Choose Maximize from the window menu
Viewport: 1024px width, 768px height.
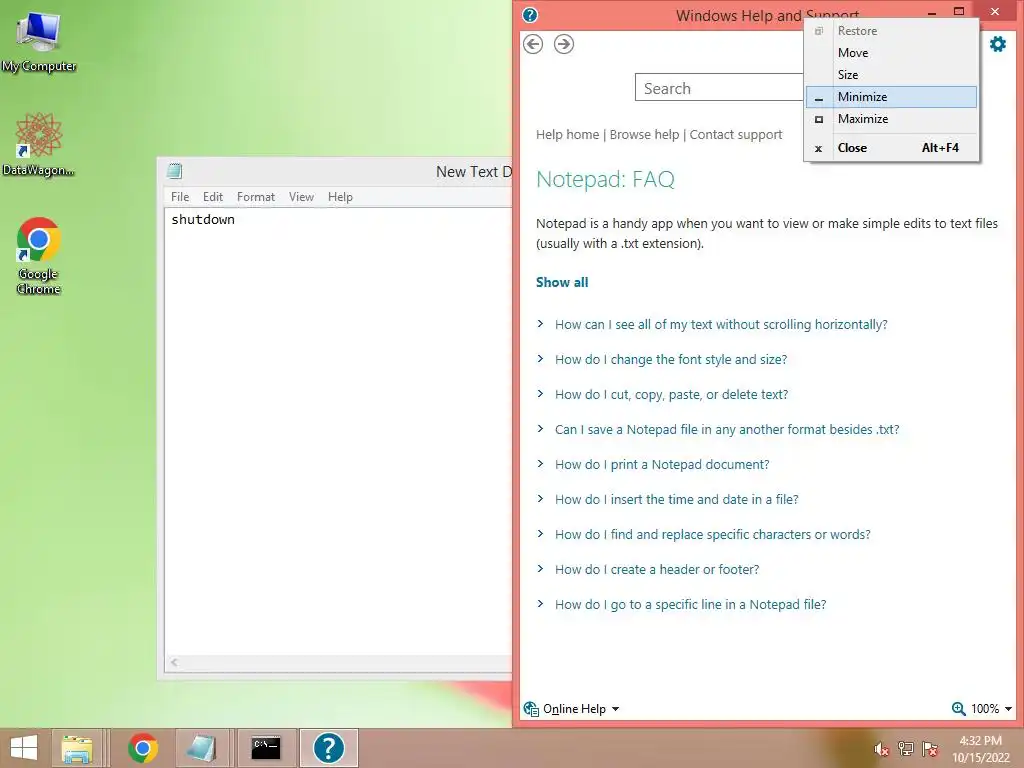891,119
